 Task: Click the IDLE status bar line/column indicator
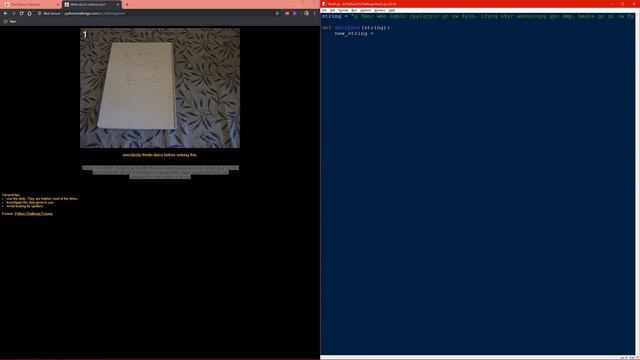(629, 358)
